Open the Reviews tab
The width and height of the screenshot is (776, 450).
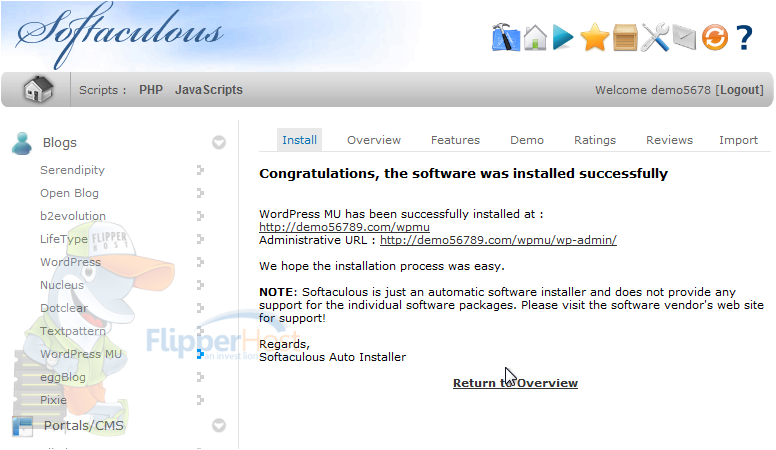pos(669,140)
